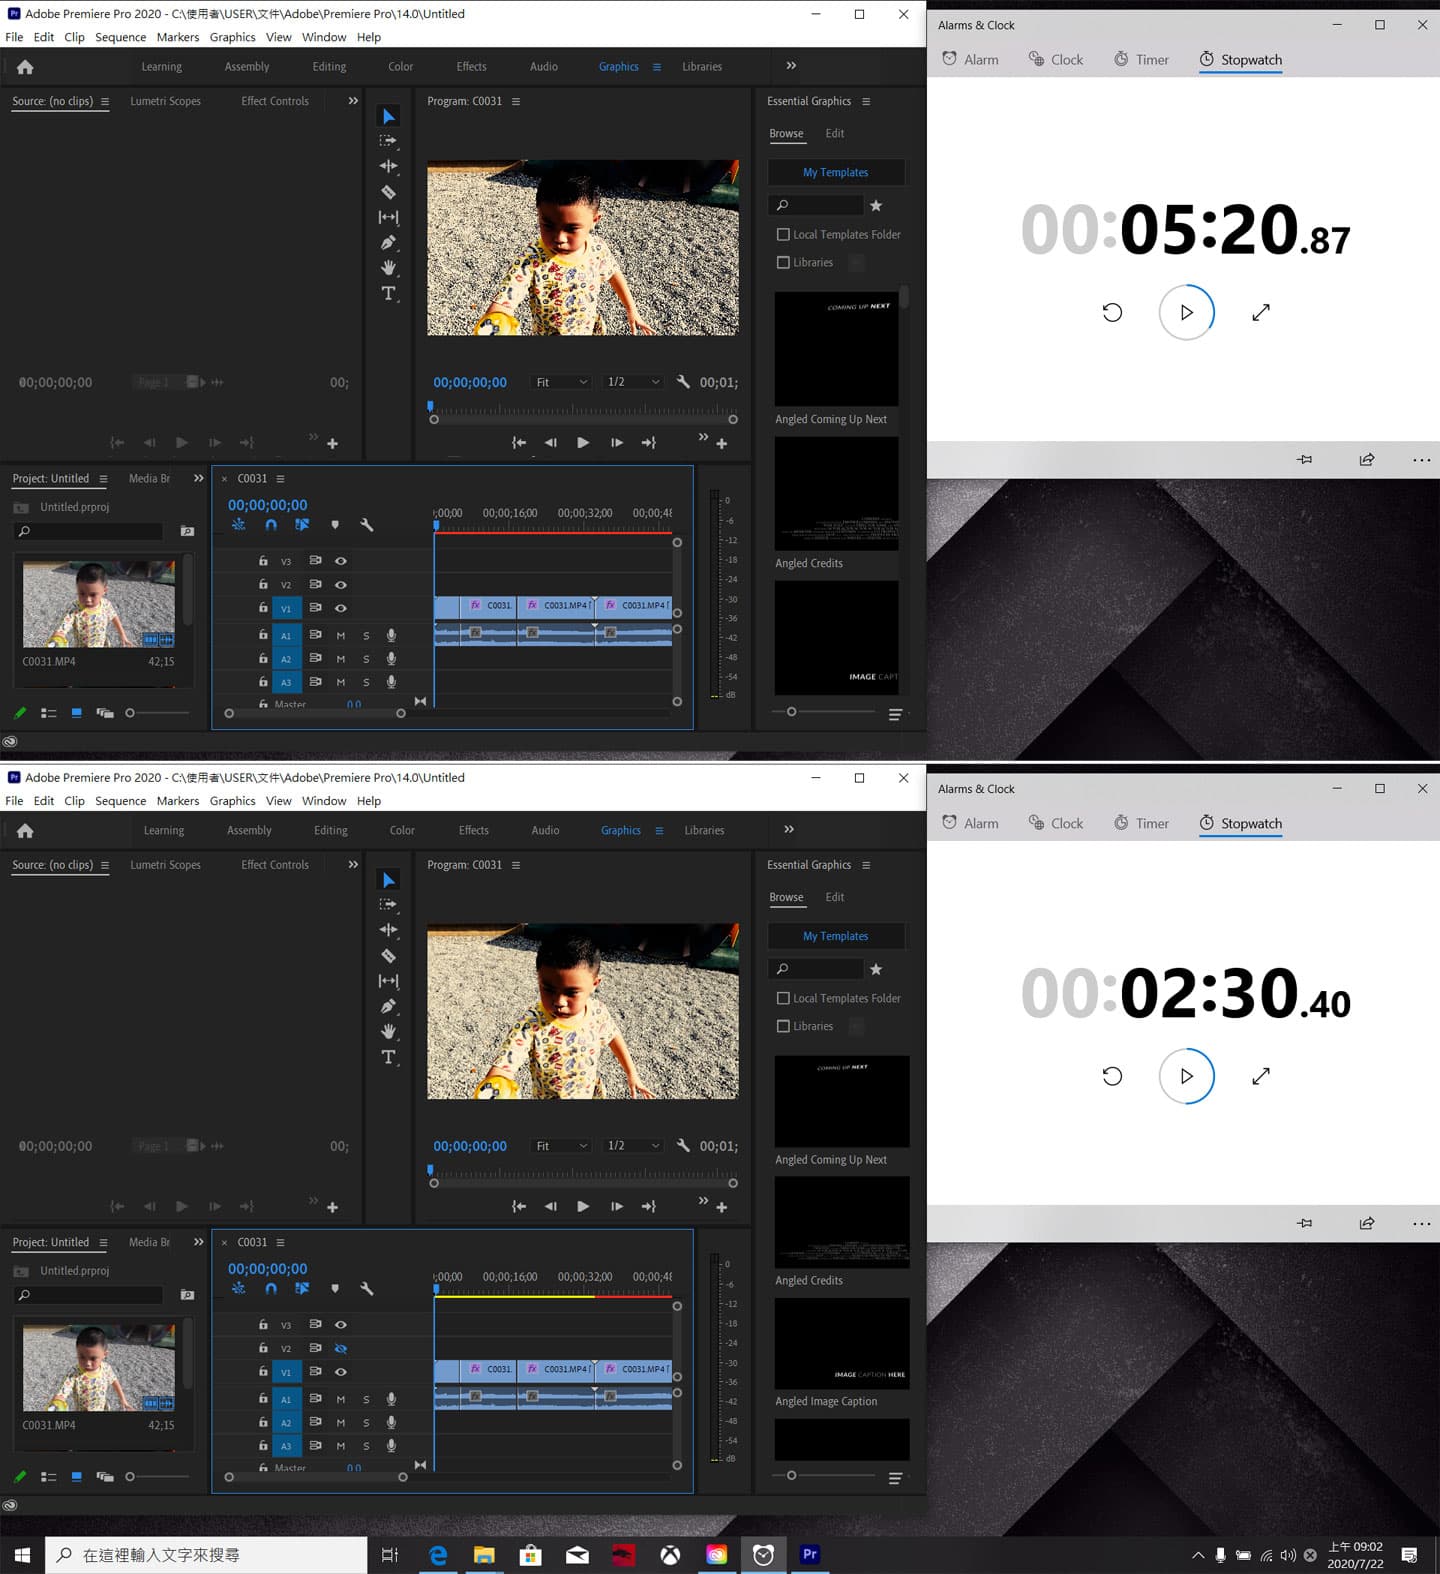Select the Pen tool in lower Premiere window

coord(389,1006)
